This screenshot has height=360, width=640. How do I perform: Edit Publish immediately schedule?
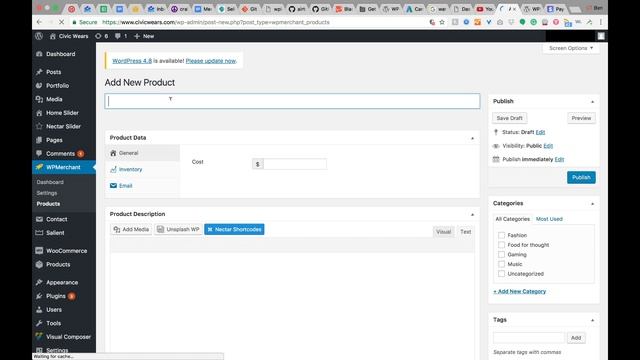pos(559,159)
